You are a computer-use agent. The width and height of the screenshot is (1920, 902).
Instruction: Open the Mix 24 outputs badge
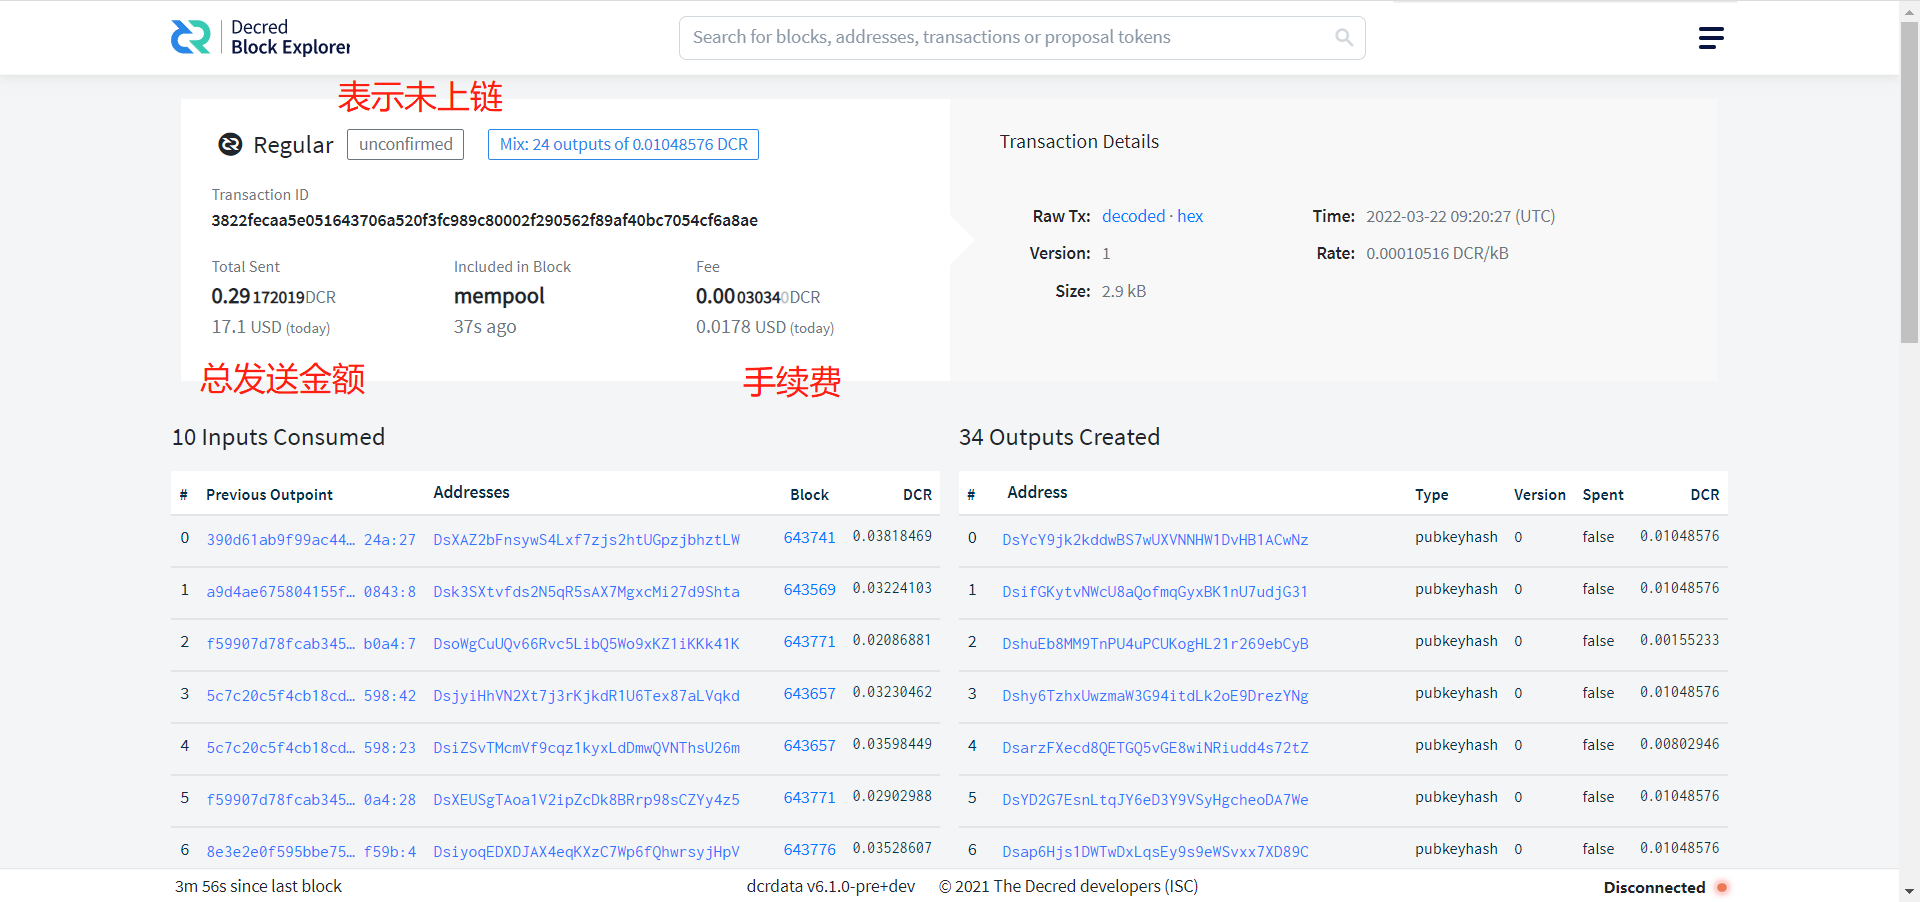623,145
